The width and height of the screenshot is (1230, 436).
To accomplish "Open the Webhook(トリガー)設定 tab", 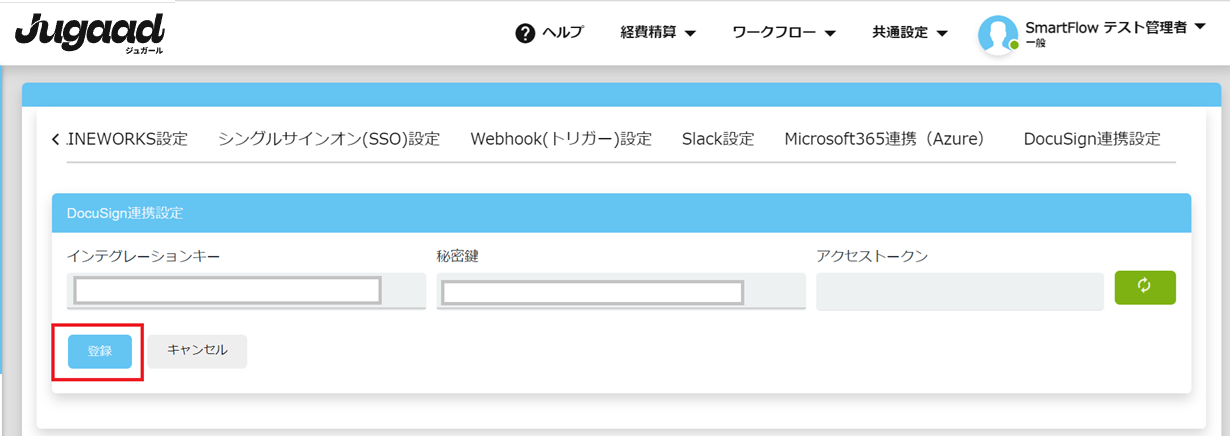I will 561,139.
